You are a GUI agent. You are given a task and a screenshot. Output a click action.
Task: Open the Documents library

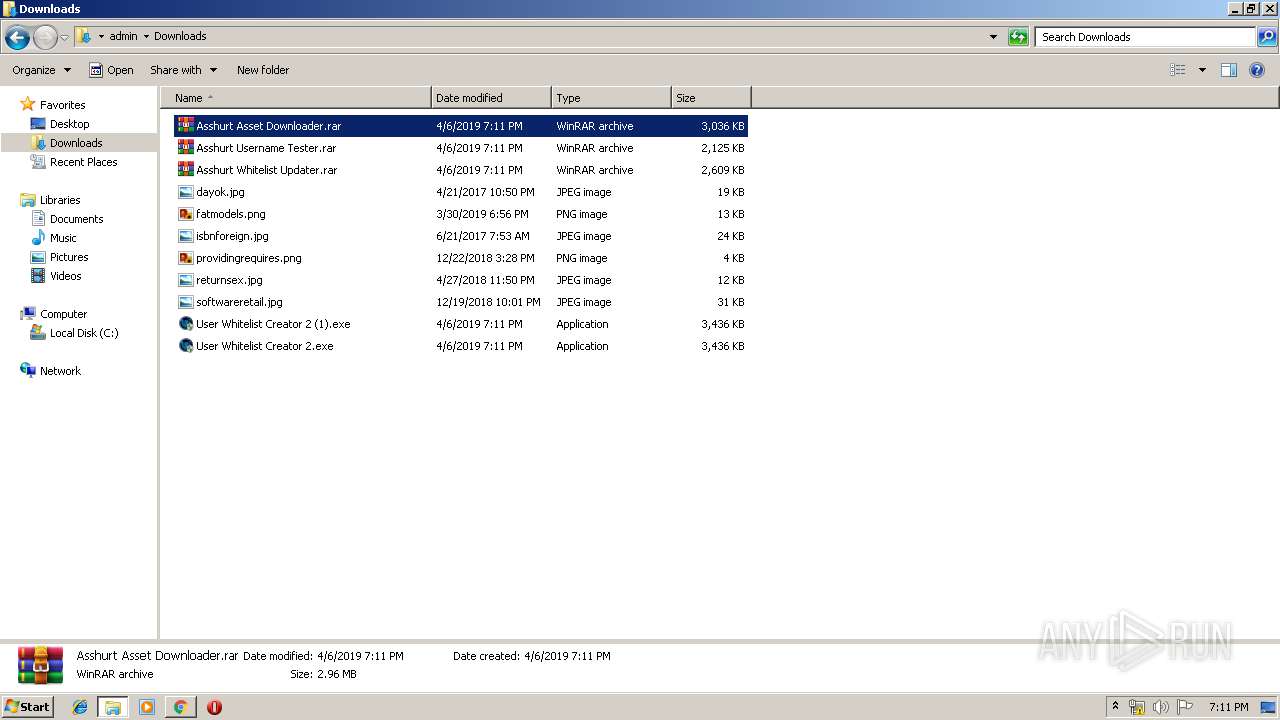[76, 219]
